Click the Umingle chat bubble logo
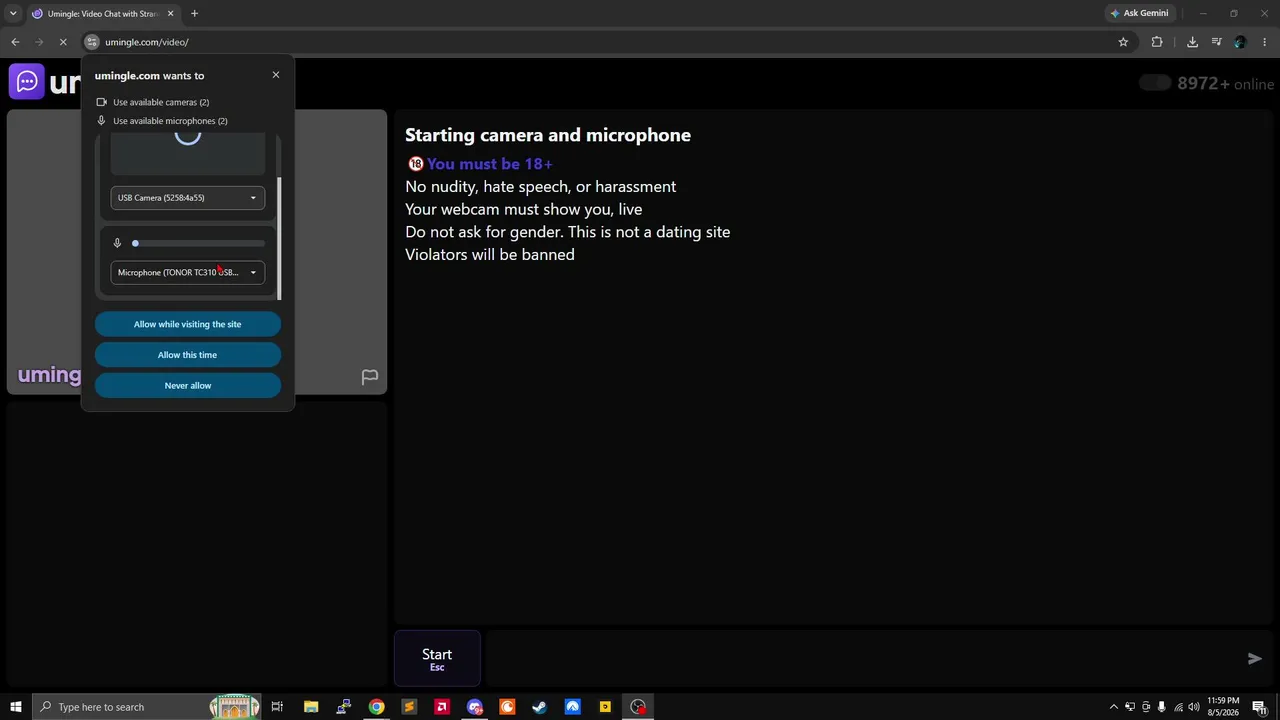 tap(27, 82)
